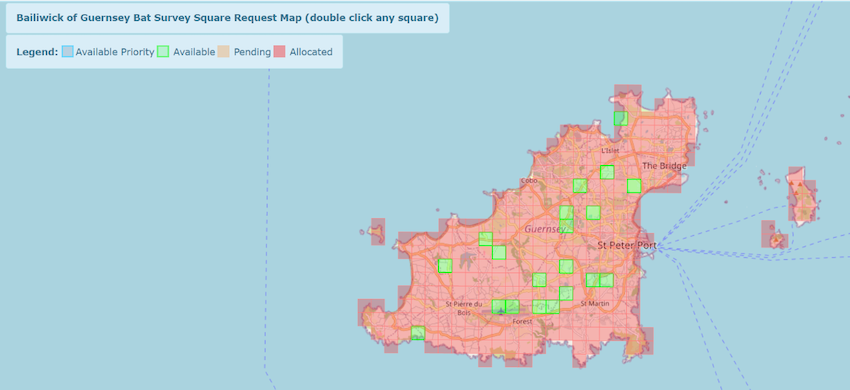Click the St Peter Port map label

click(627, 245)
